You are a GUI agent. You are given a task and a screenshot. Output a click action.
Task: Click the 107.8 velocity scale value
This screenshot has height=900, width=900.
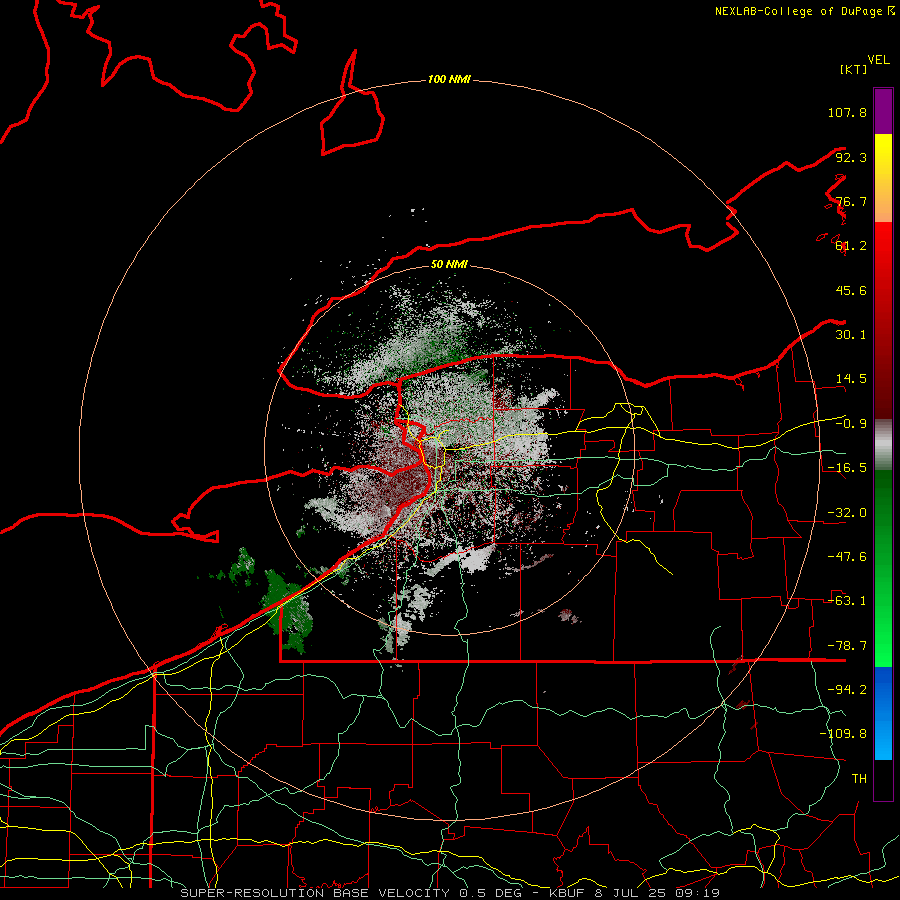[x=847, y=112]
